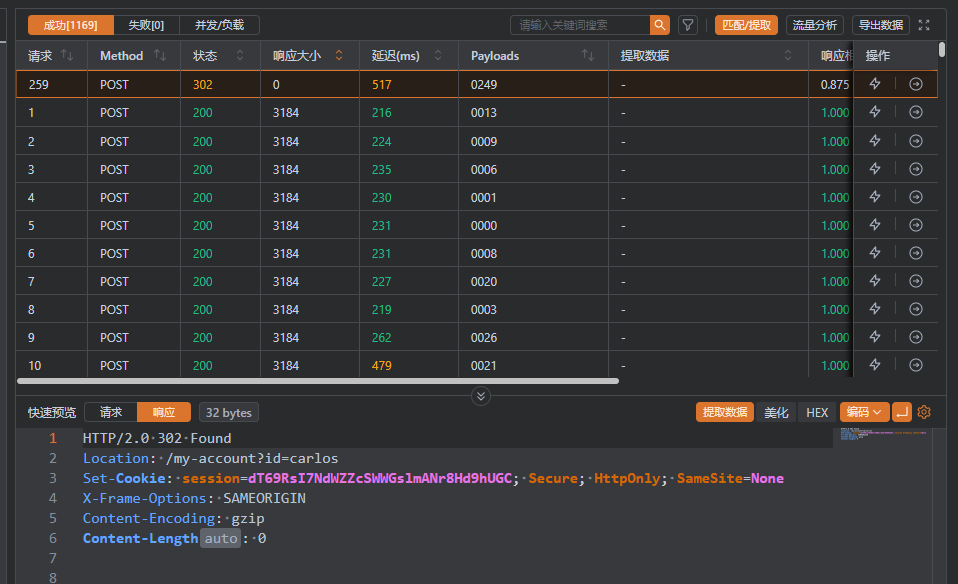Click 流量分析 button
958x584 pixels.
click(815, 25)
